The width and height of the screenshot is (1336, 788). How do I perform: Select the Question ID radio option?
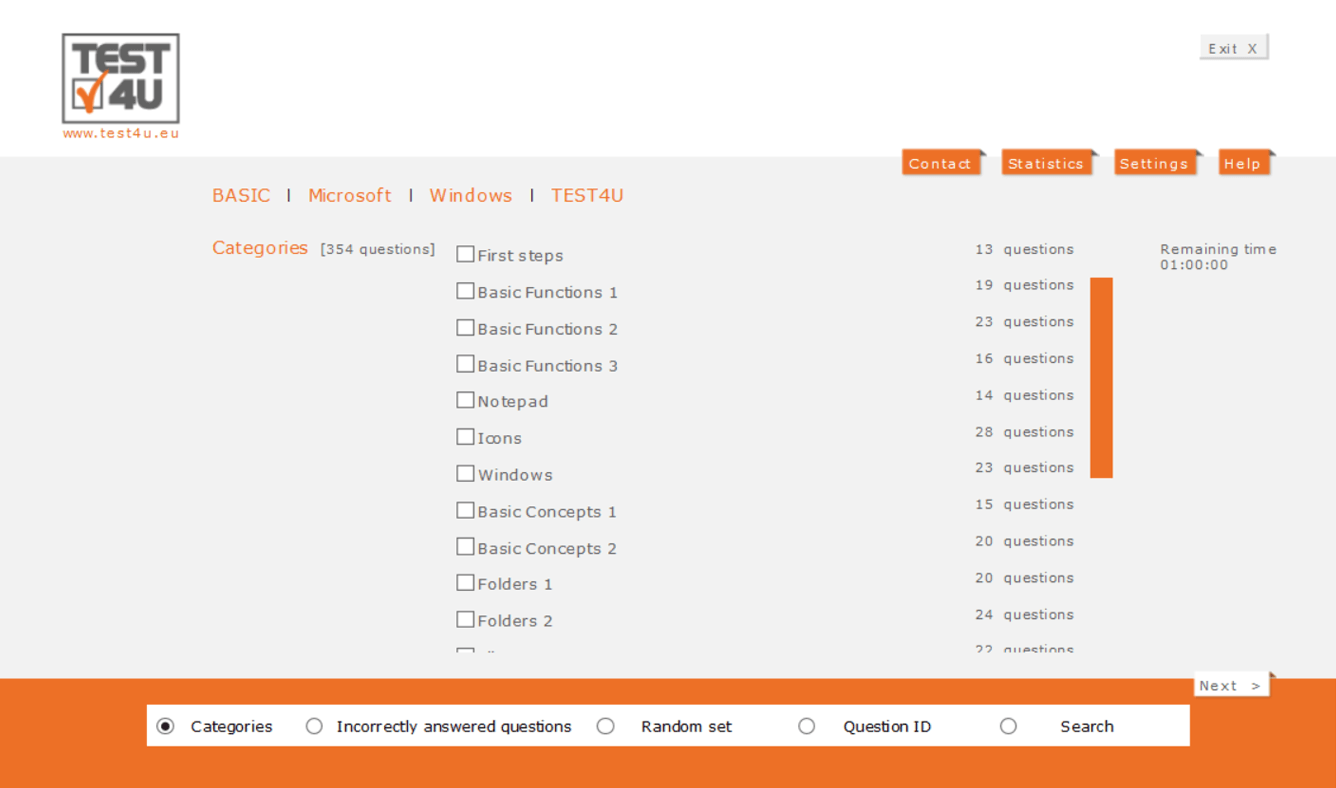click(806, 726)
